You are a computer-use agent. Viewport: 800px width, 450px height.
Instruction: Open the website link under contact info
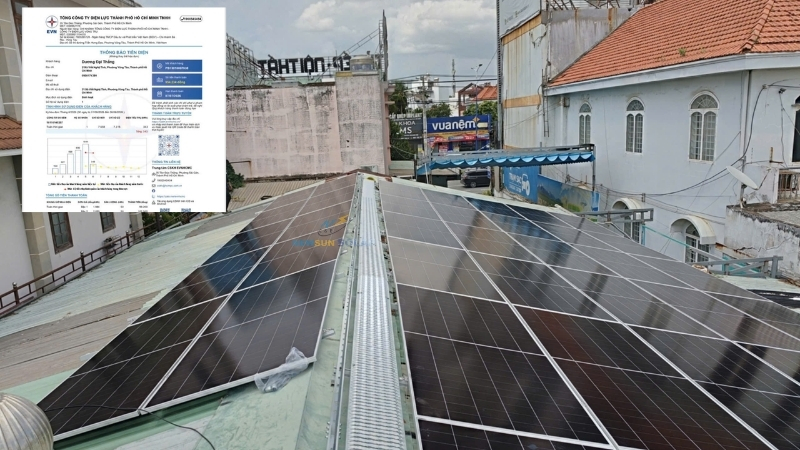(x=170, y=196)
